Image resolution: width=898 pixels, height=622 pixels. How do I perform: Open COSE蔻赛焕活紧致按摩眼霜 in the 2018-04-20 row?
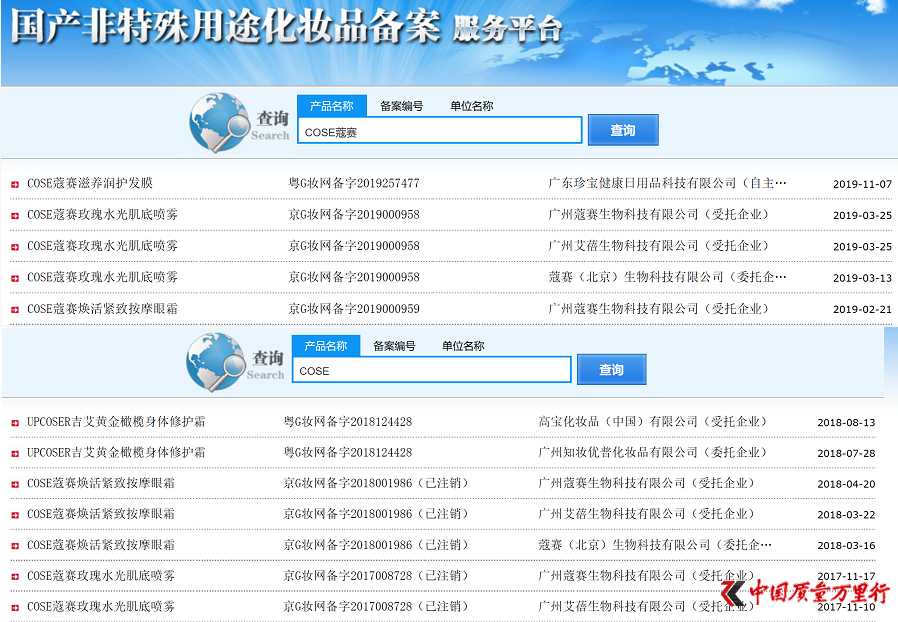(101, 483)
